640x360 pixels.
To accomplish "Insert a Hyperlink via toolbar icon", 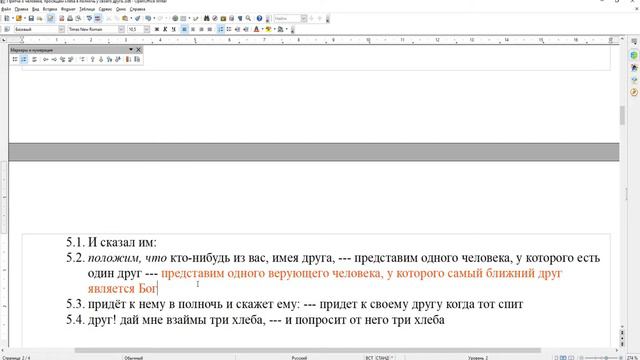I will click(175, 18).
